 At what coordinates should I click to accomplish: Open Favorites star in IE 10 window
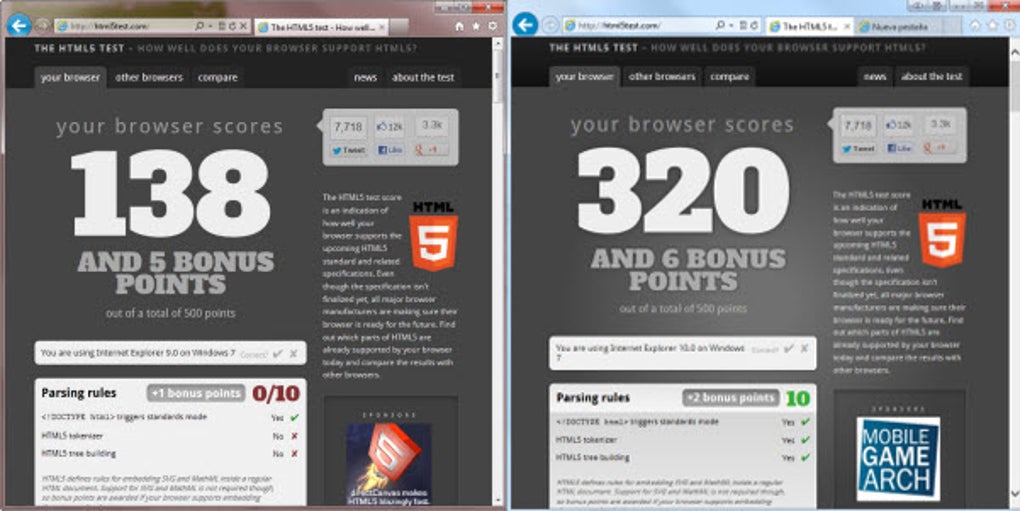(992, 25)
